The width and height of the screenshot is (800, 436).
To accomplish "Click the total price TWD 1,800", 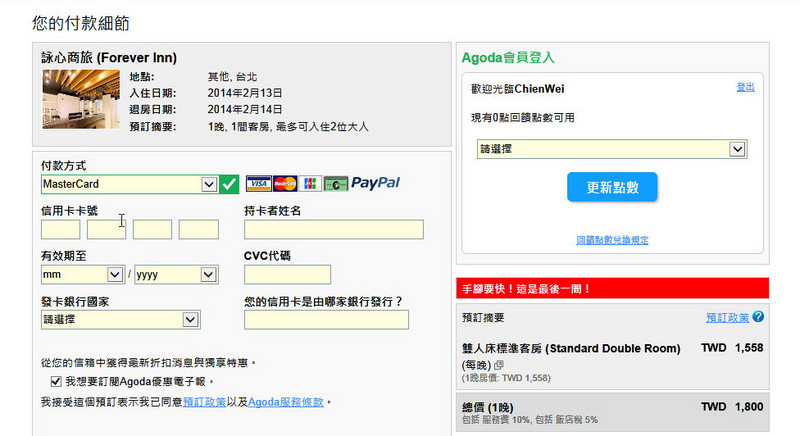I will 732,407.
